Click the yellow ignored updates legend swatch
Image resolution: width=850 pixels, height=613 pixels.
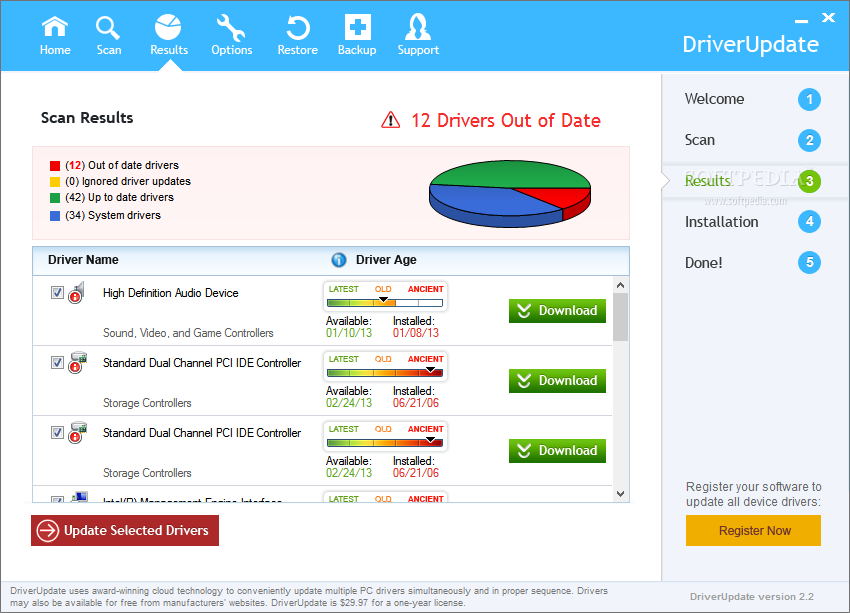pyautogui.click(x=55, y=182)
